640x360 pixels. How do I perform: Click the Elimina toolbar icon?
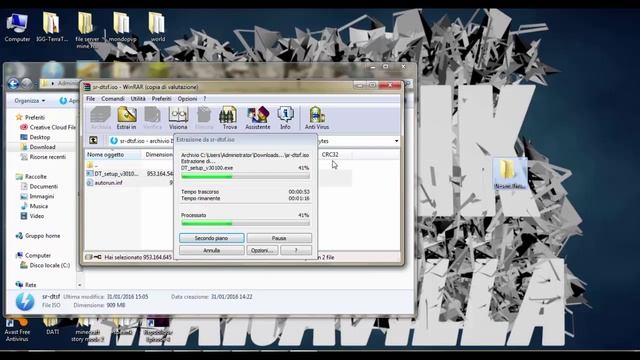(204, 118)
